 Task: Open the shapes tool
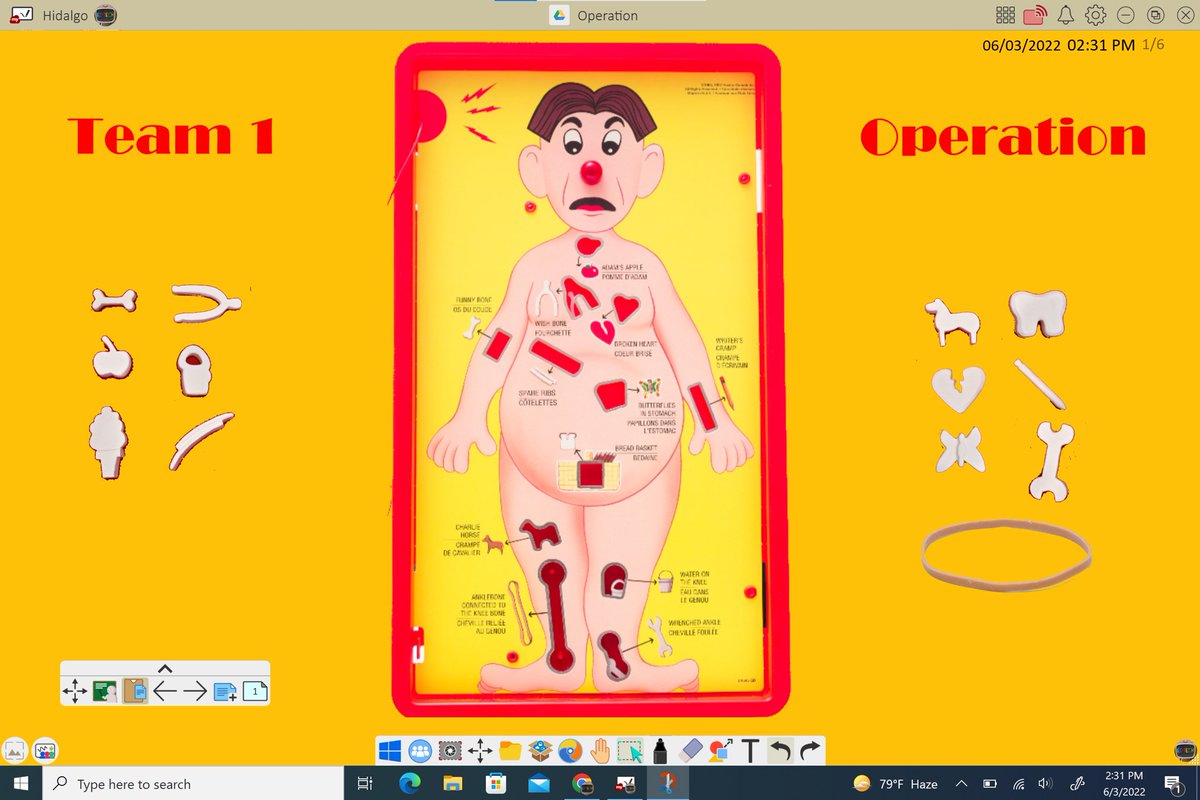(720, 751)
